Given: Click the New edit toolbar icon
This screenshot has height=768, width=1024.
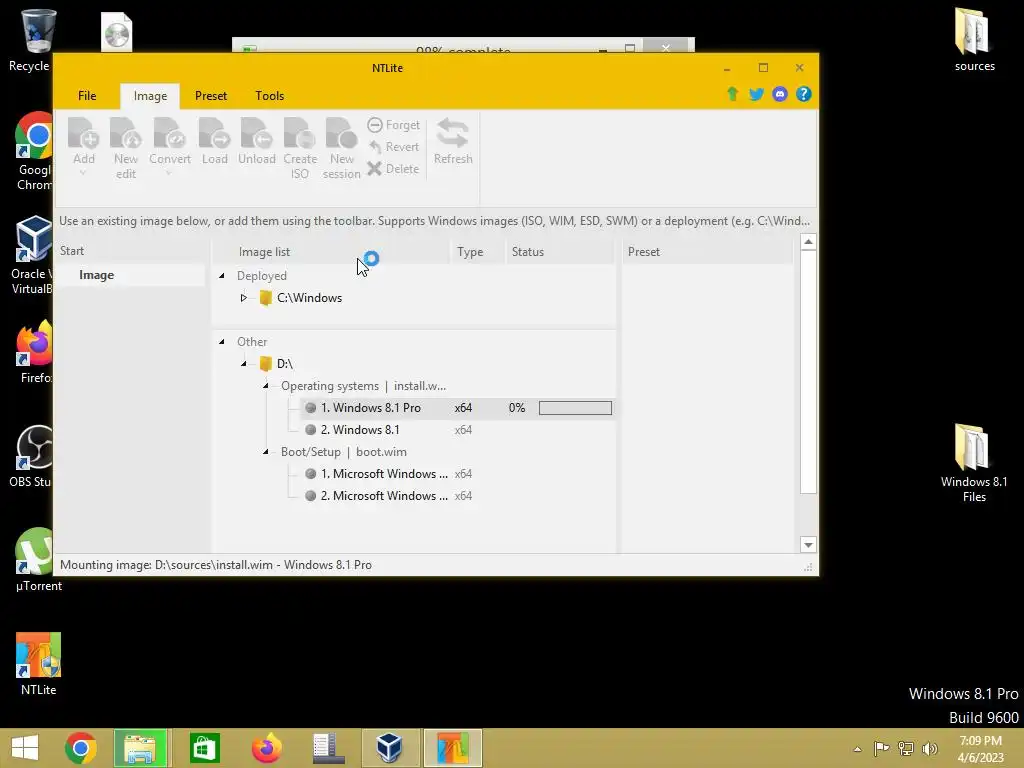Looking at the screenshot, I should coord(125,148).
